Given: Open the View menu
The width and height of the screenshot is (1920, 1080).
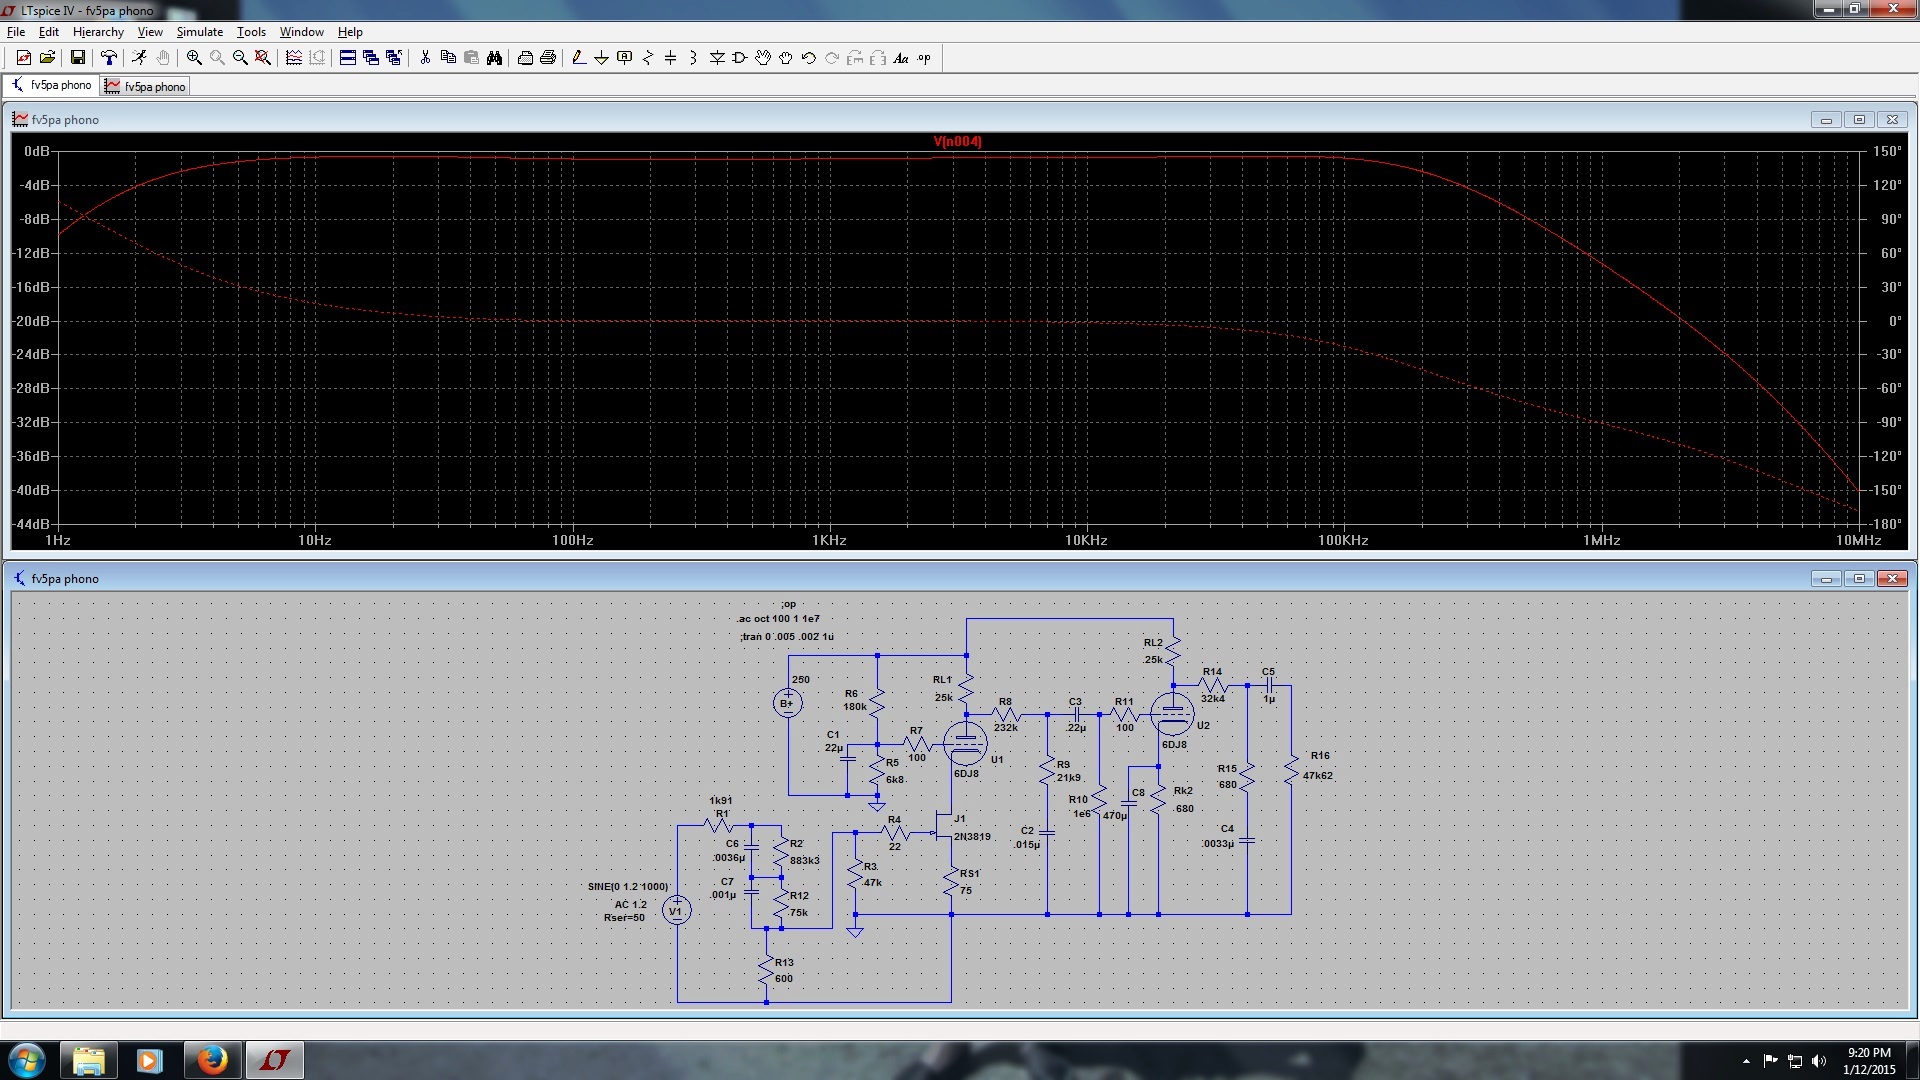Looking at the screenshot, I should [150, 32].
